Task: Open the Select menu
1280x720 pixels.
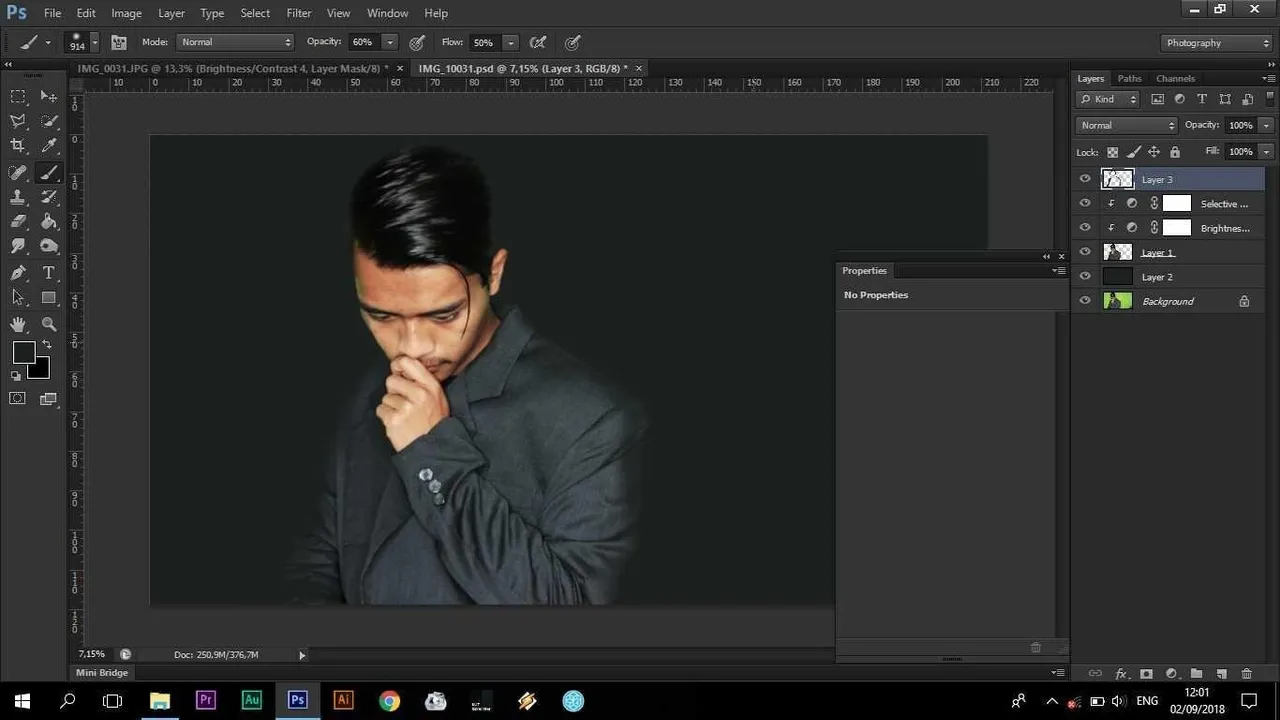Action: 255,13
